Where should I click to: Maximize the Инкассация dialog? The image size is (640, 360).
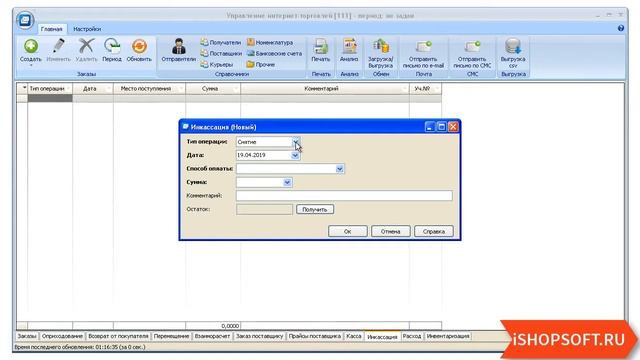(x=441, y=127)
